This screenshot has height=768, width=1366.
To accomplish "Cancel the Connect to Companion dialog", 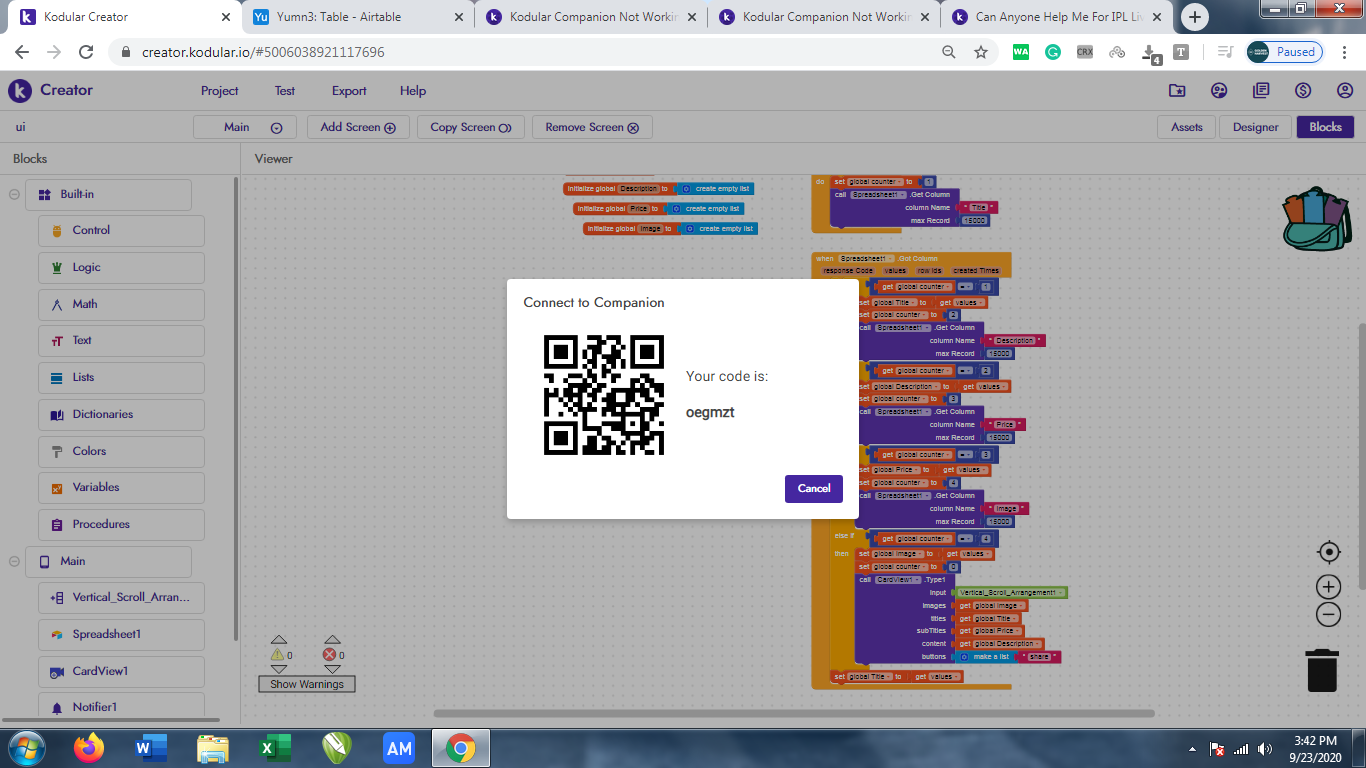I will pos(814,488).
